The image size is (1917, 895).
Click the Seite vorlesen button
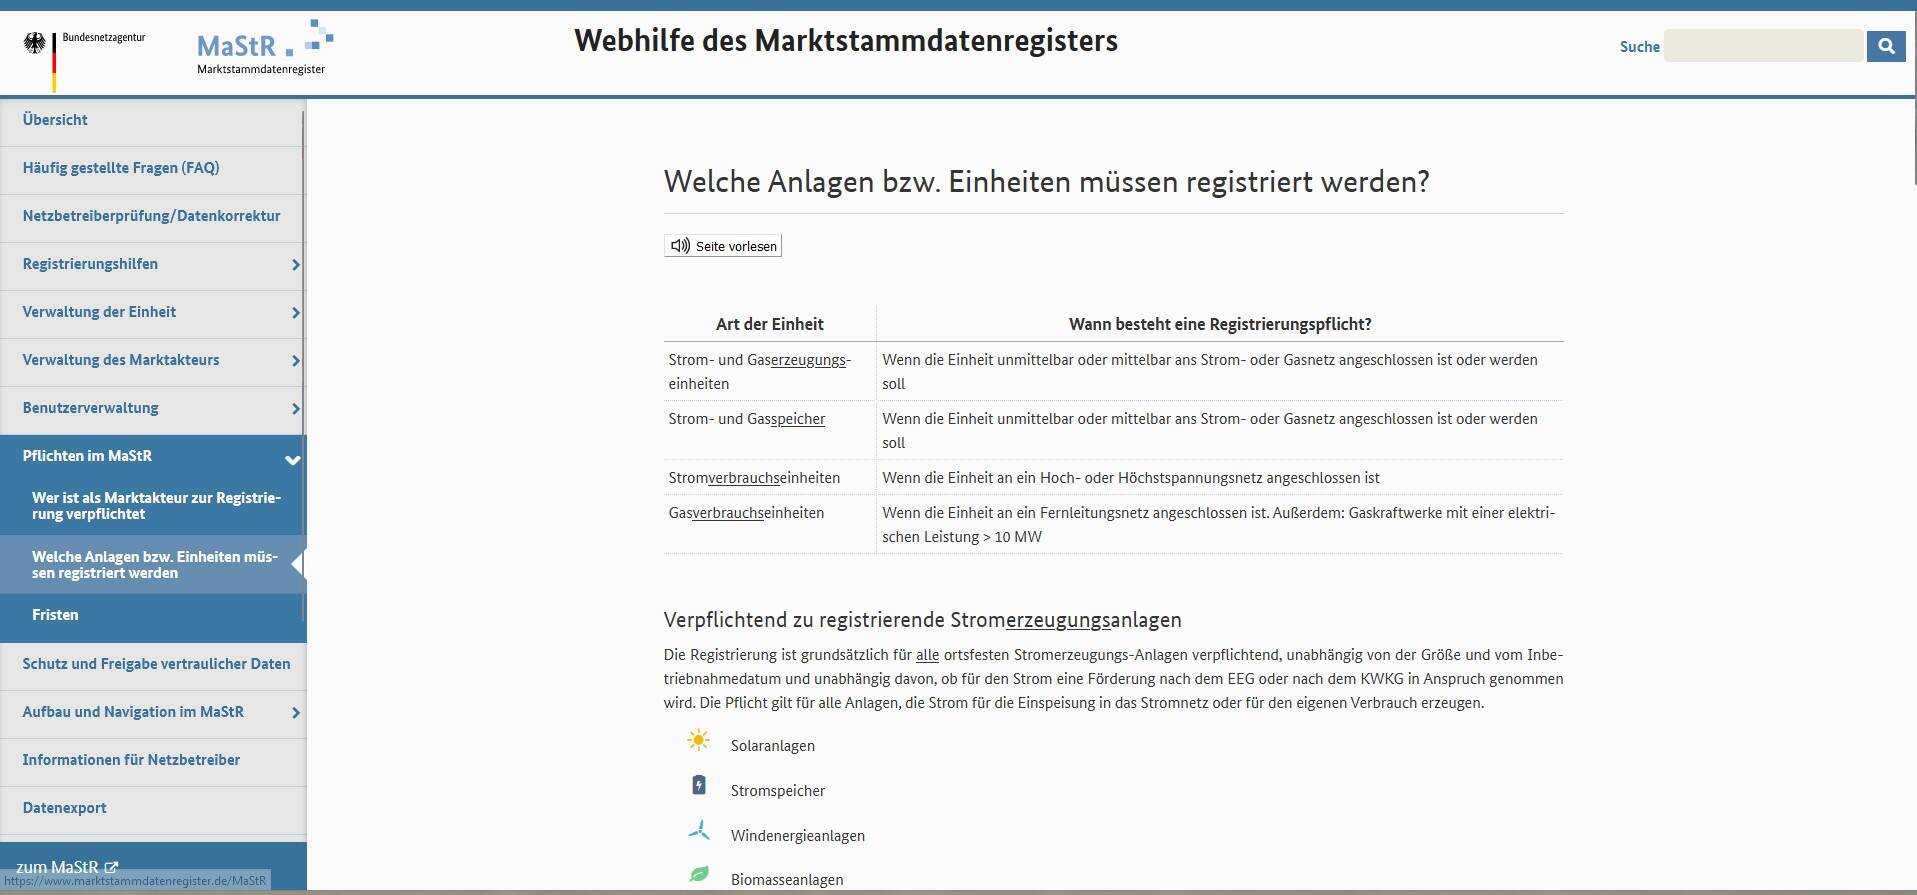coord(723,246)
